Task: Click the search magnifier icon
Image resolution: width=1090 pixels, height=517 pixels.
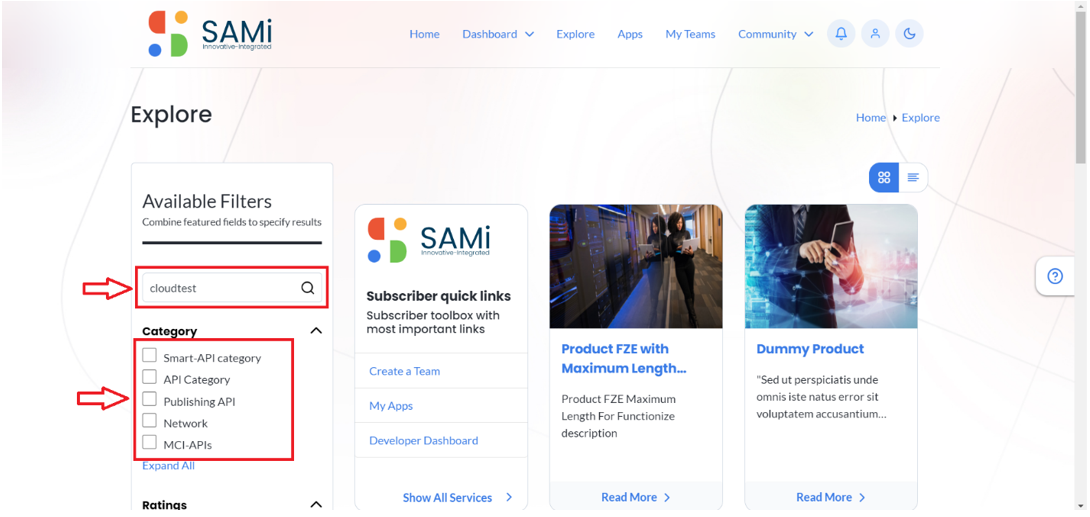Action: (x=307, y=288)
